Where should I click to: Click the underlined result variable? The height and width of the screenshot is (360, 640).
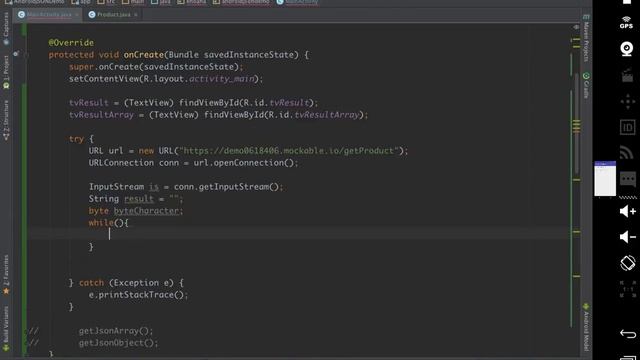(x=139, y=199)
